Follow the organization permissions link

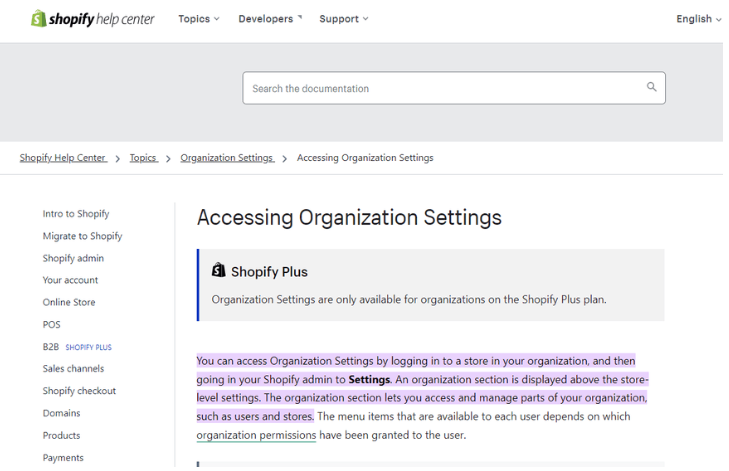click(x=256, y=435)
